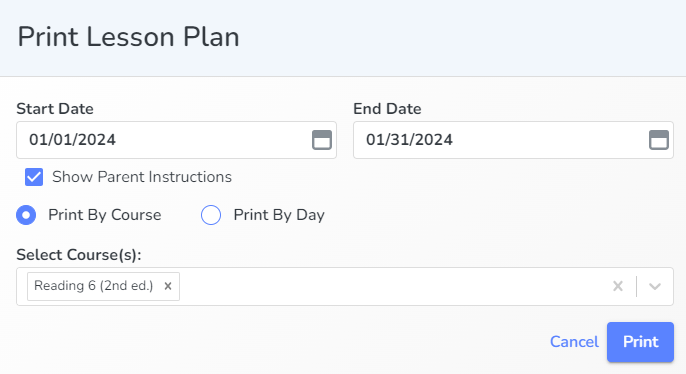
Task: Select the Print By Course radio button
Action: tap(26, 215)
